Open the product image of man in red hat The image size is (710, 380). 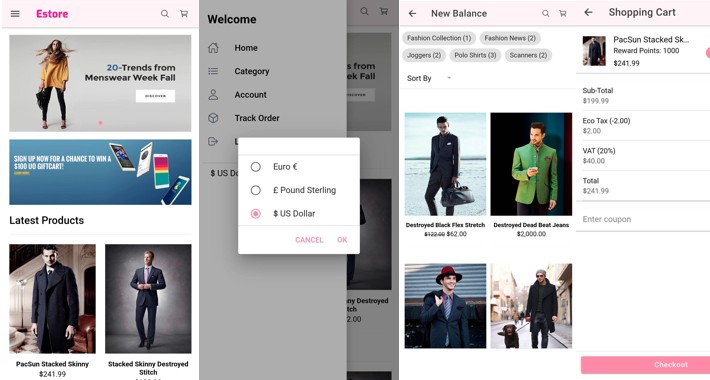click(445, 306)
